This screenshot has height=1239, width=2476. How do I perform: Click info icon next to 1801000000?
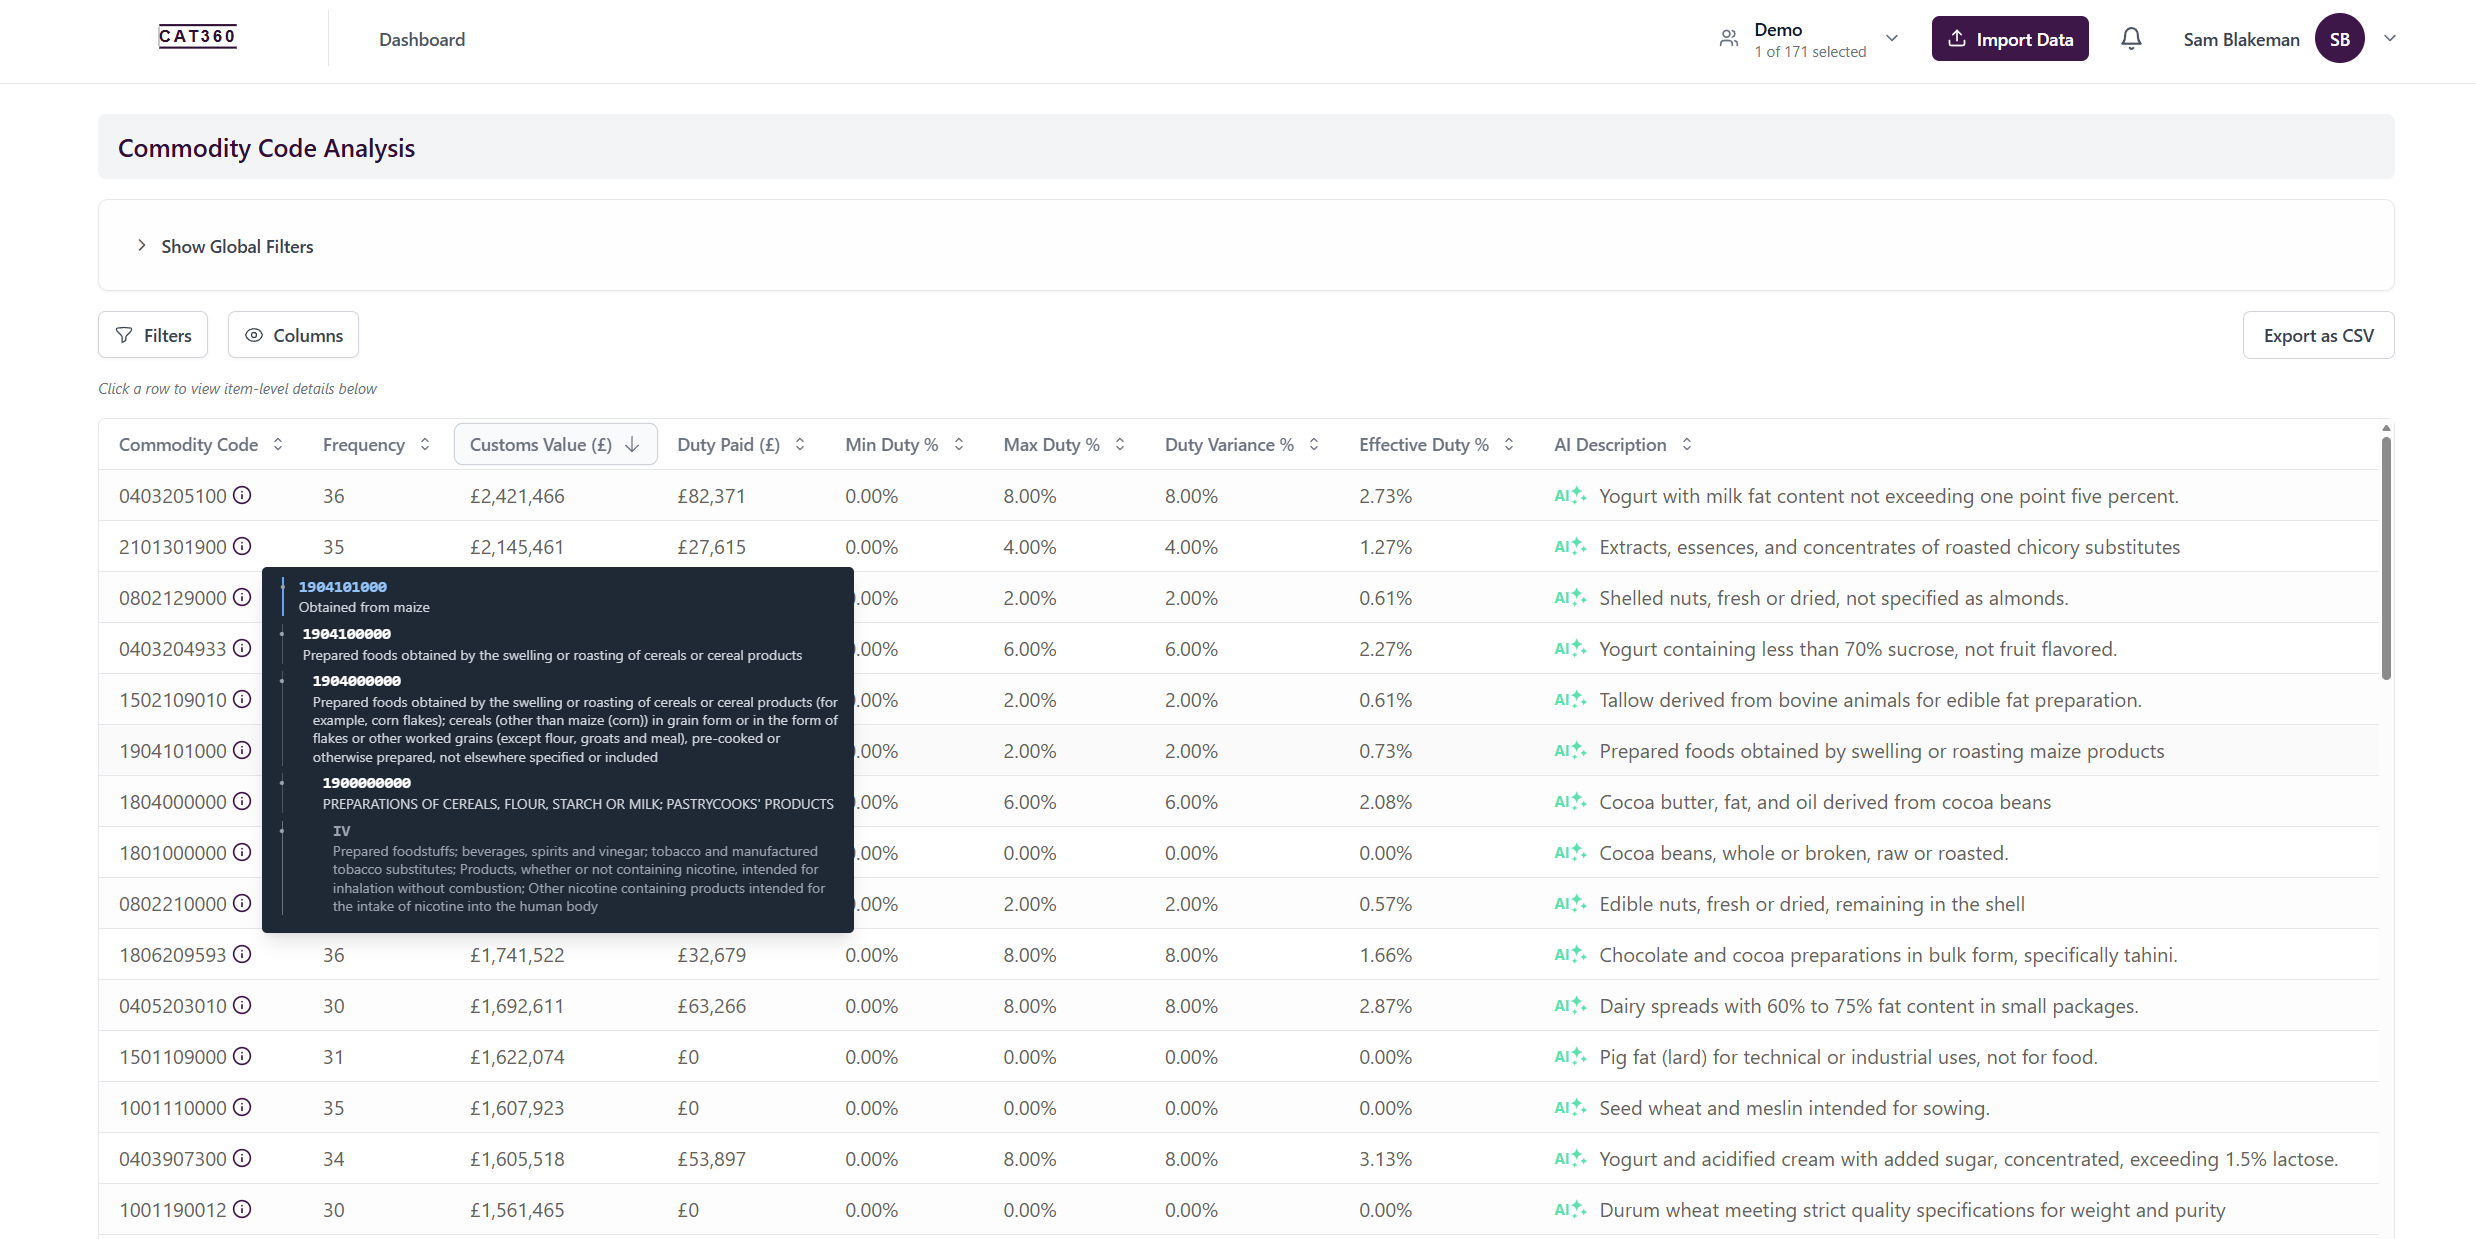pos(242,852)
